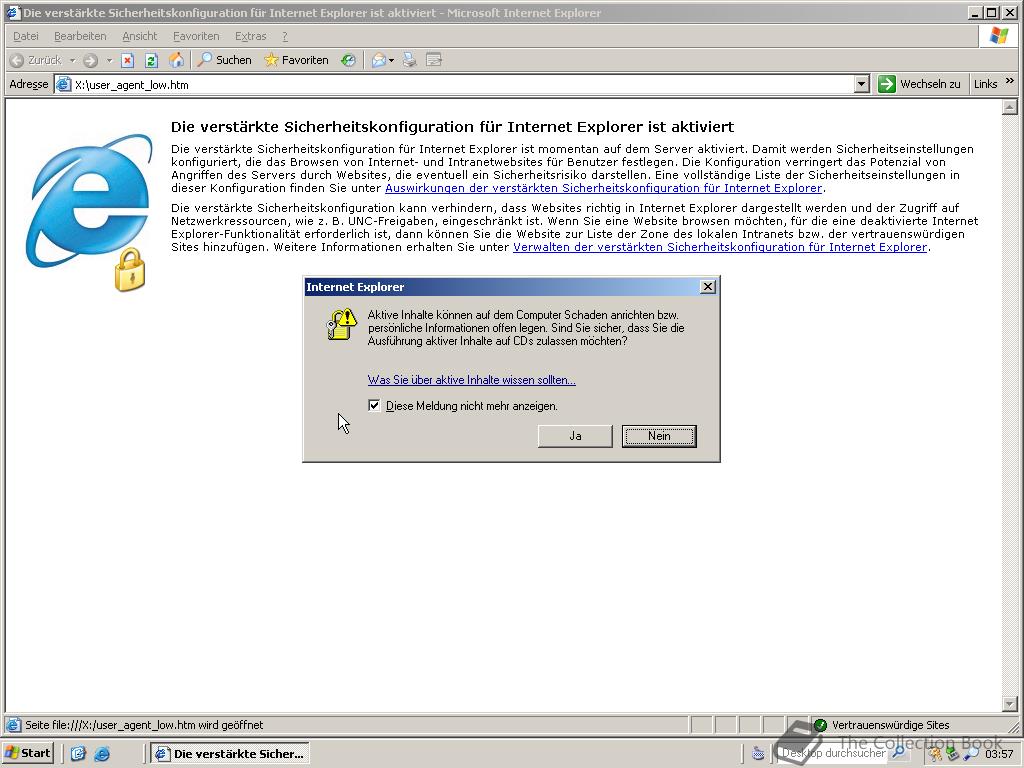This screenshot has height=768, width=1024.
Task: Open the Datei menu
Action: point(26,36)
